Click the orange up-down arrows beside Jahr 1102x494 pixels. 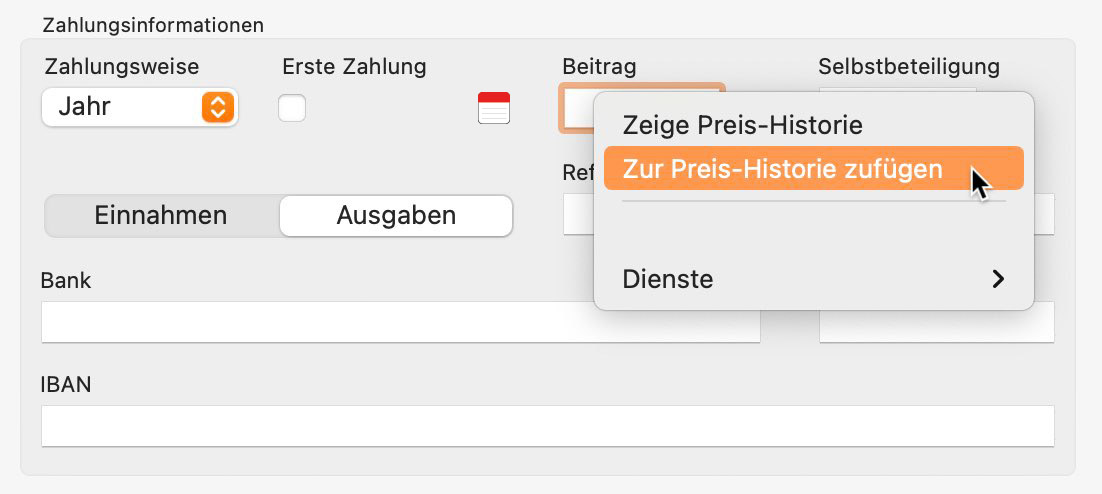click(x=218, y=108)
